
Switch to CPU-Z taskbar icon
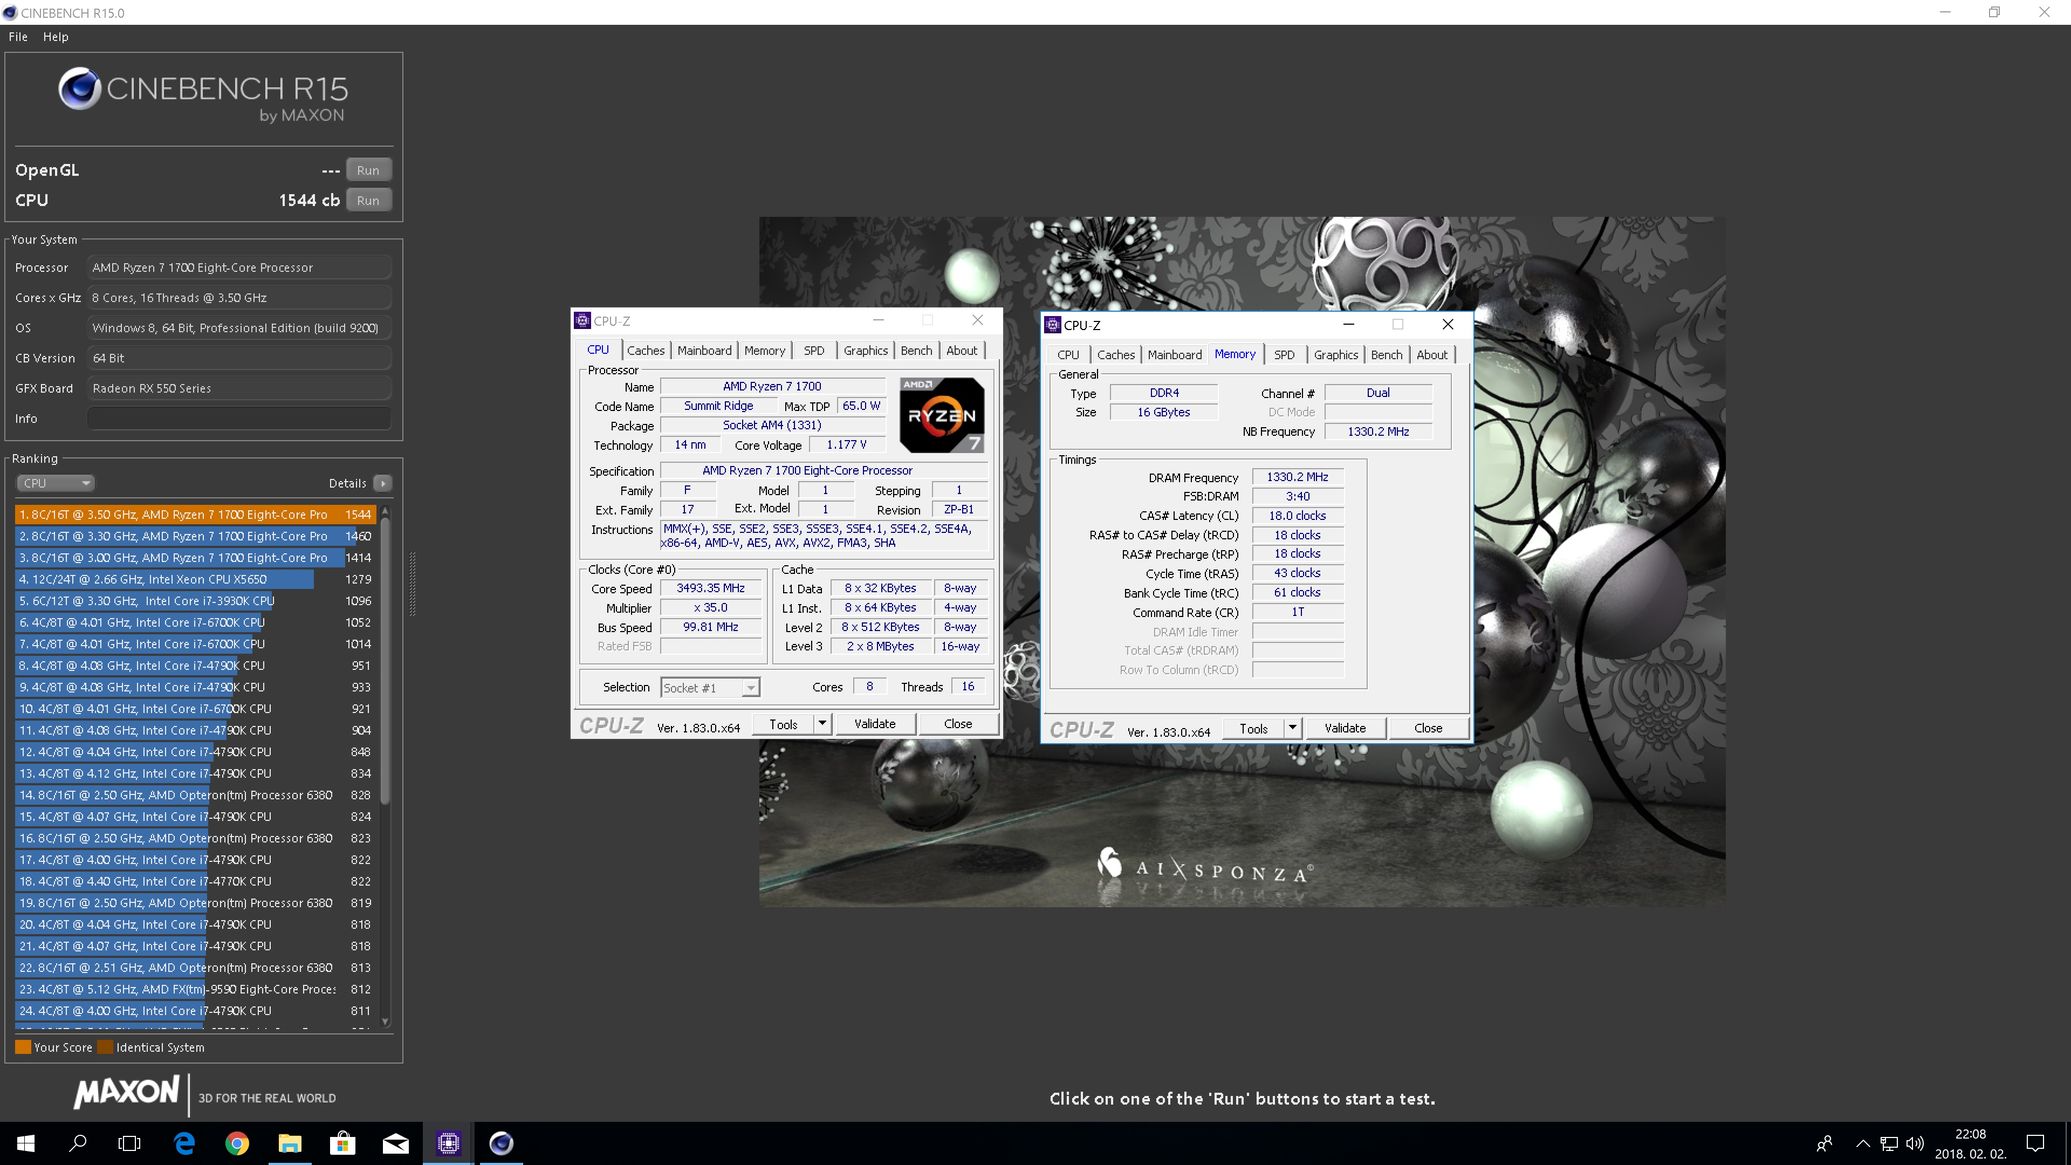click(x=449, y=1143)
